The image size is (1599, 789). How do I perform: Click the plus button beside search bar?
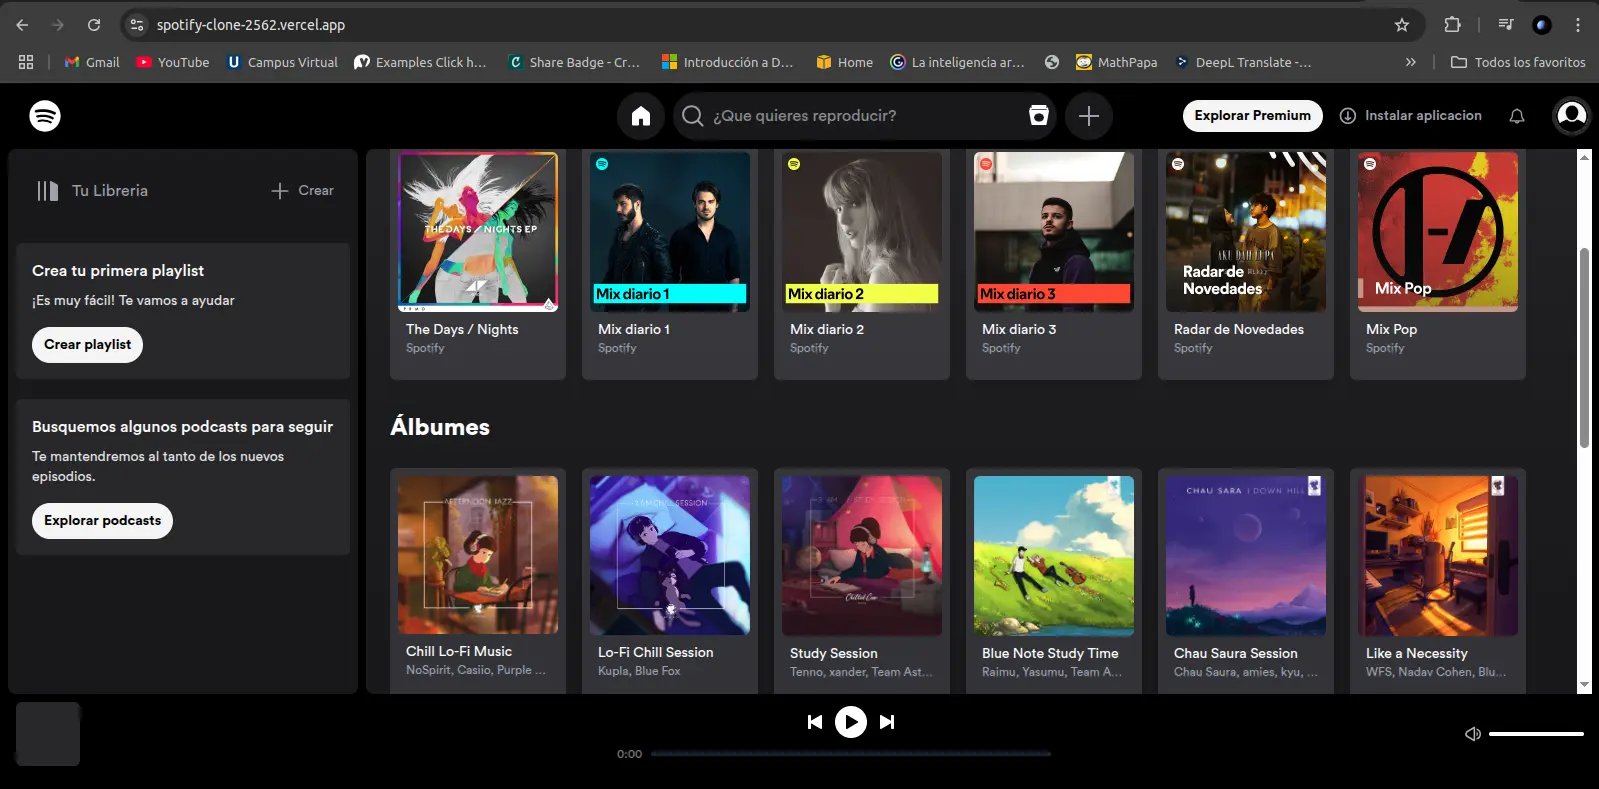click(x=1089, y=116)
